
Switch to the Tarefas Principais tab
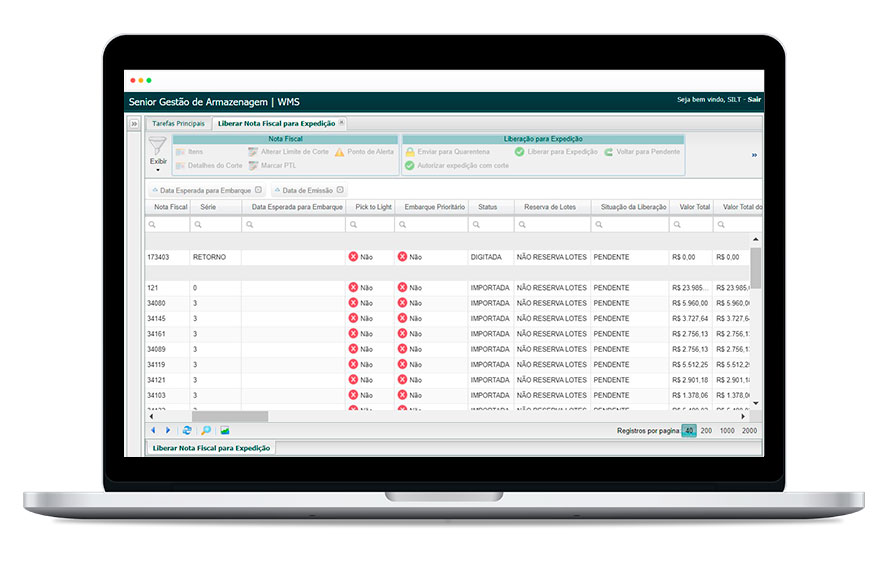click(x=178, y=124)
